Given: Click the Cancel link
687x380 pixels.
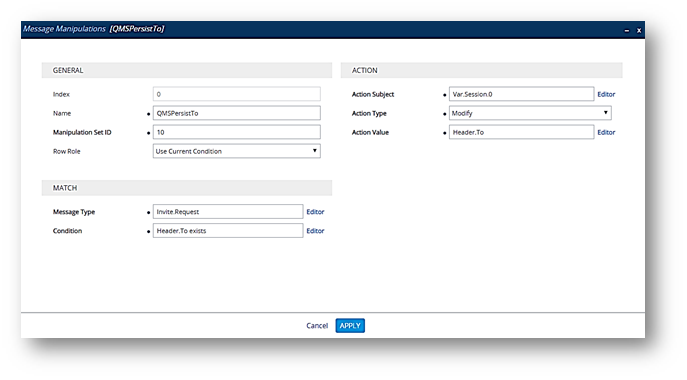Looking at the screenshot, I should point(317,326).
